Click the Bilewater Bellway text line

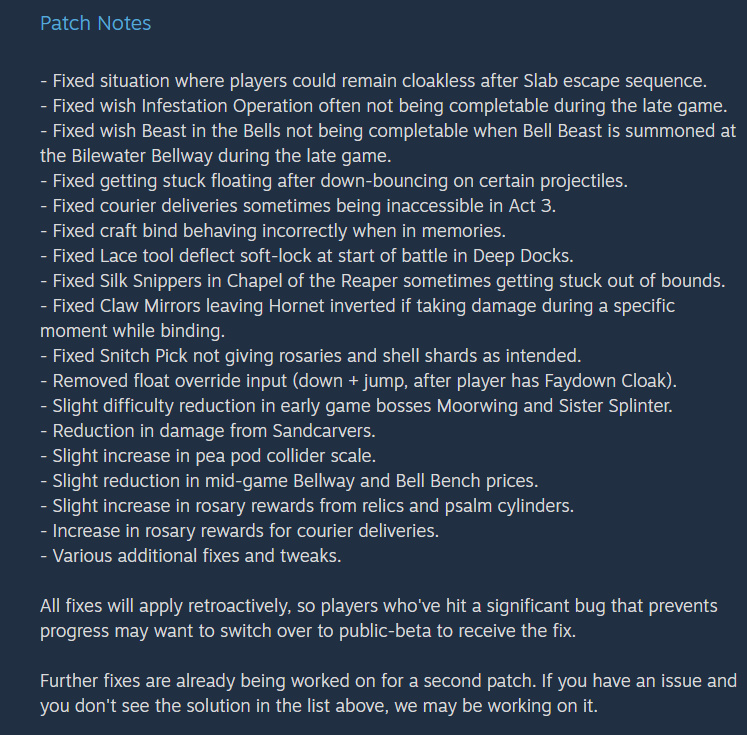(x=216, y=156)
